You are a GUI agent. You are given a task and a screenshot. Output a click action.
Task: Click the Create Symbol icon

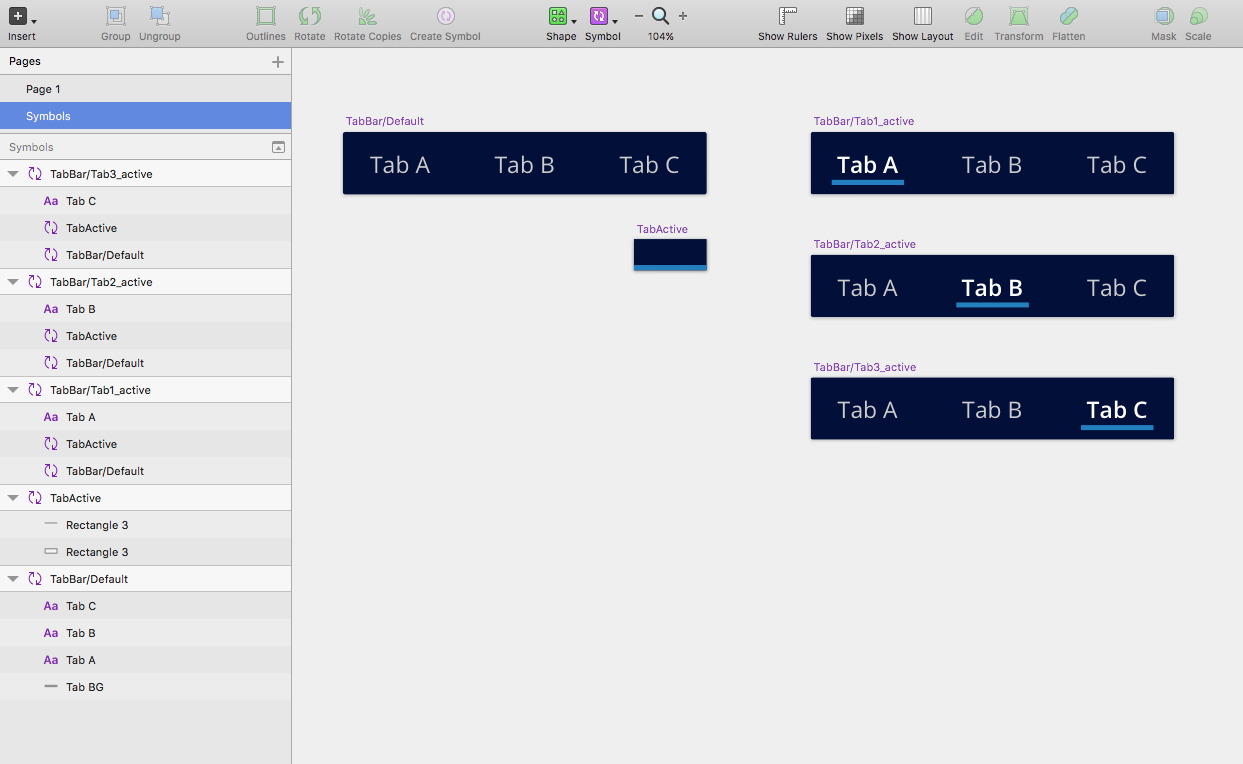[445, 16]
